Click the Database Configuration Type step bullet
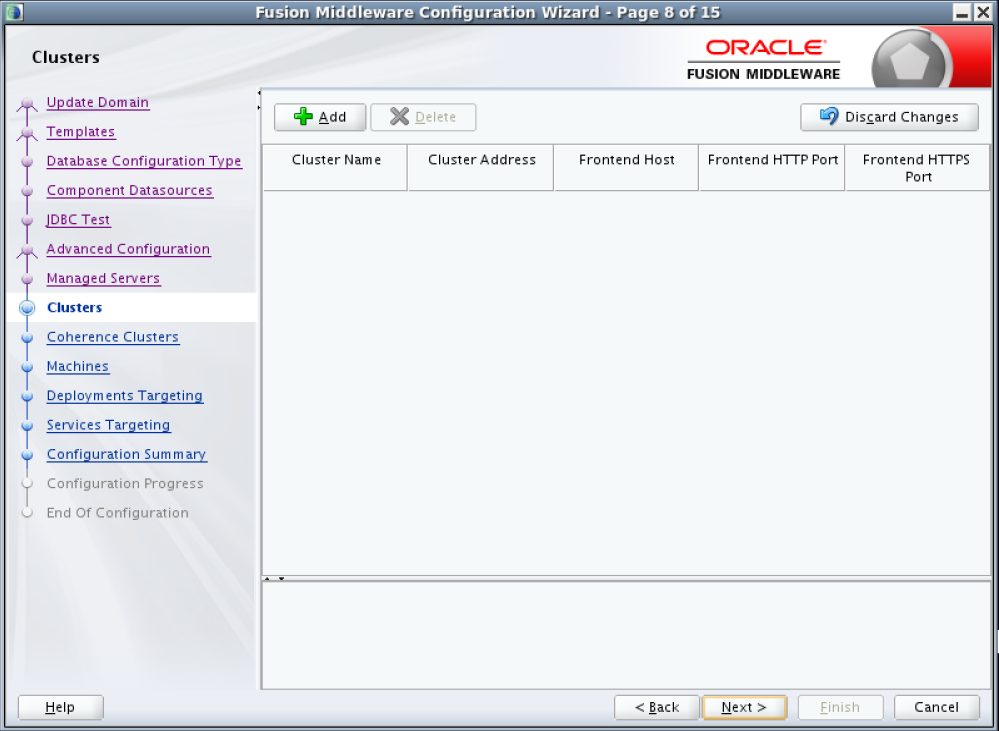 click(x=27, y=161)
